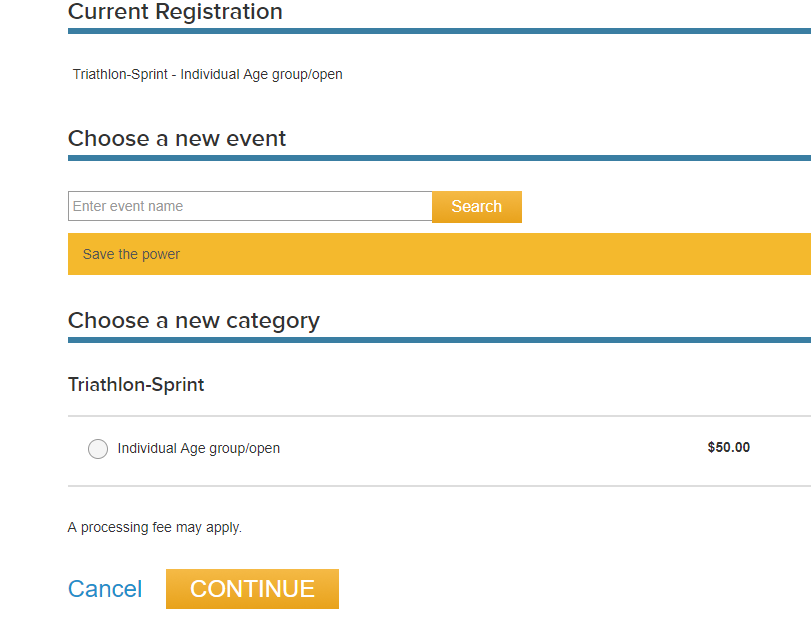Click empty yellow area of Save the power banner
This screenshot has height=622, width=811.
tap(491, 254)
